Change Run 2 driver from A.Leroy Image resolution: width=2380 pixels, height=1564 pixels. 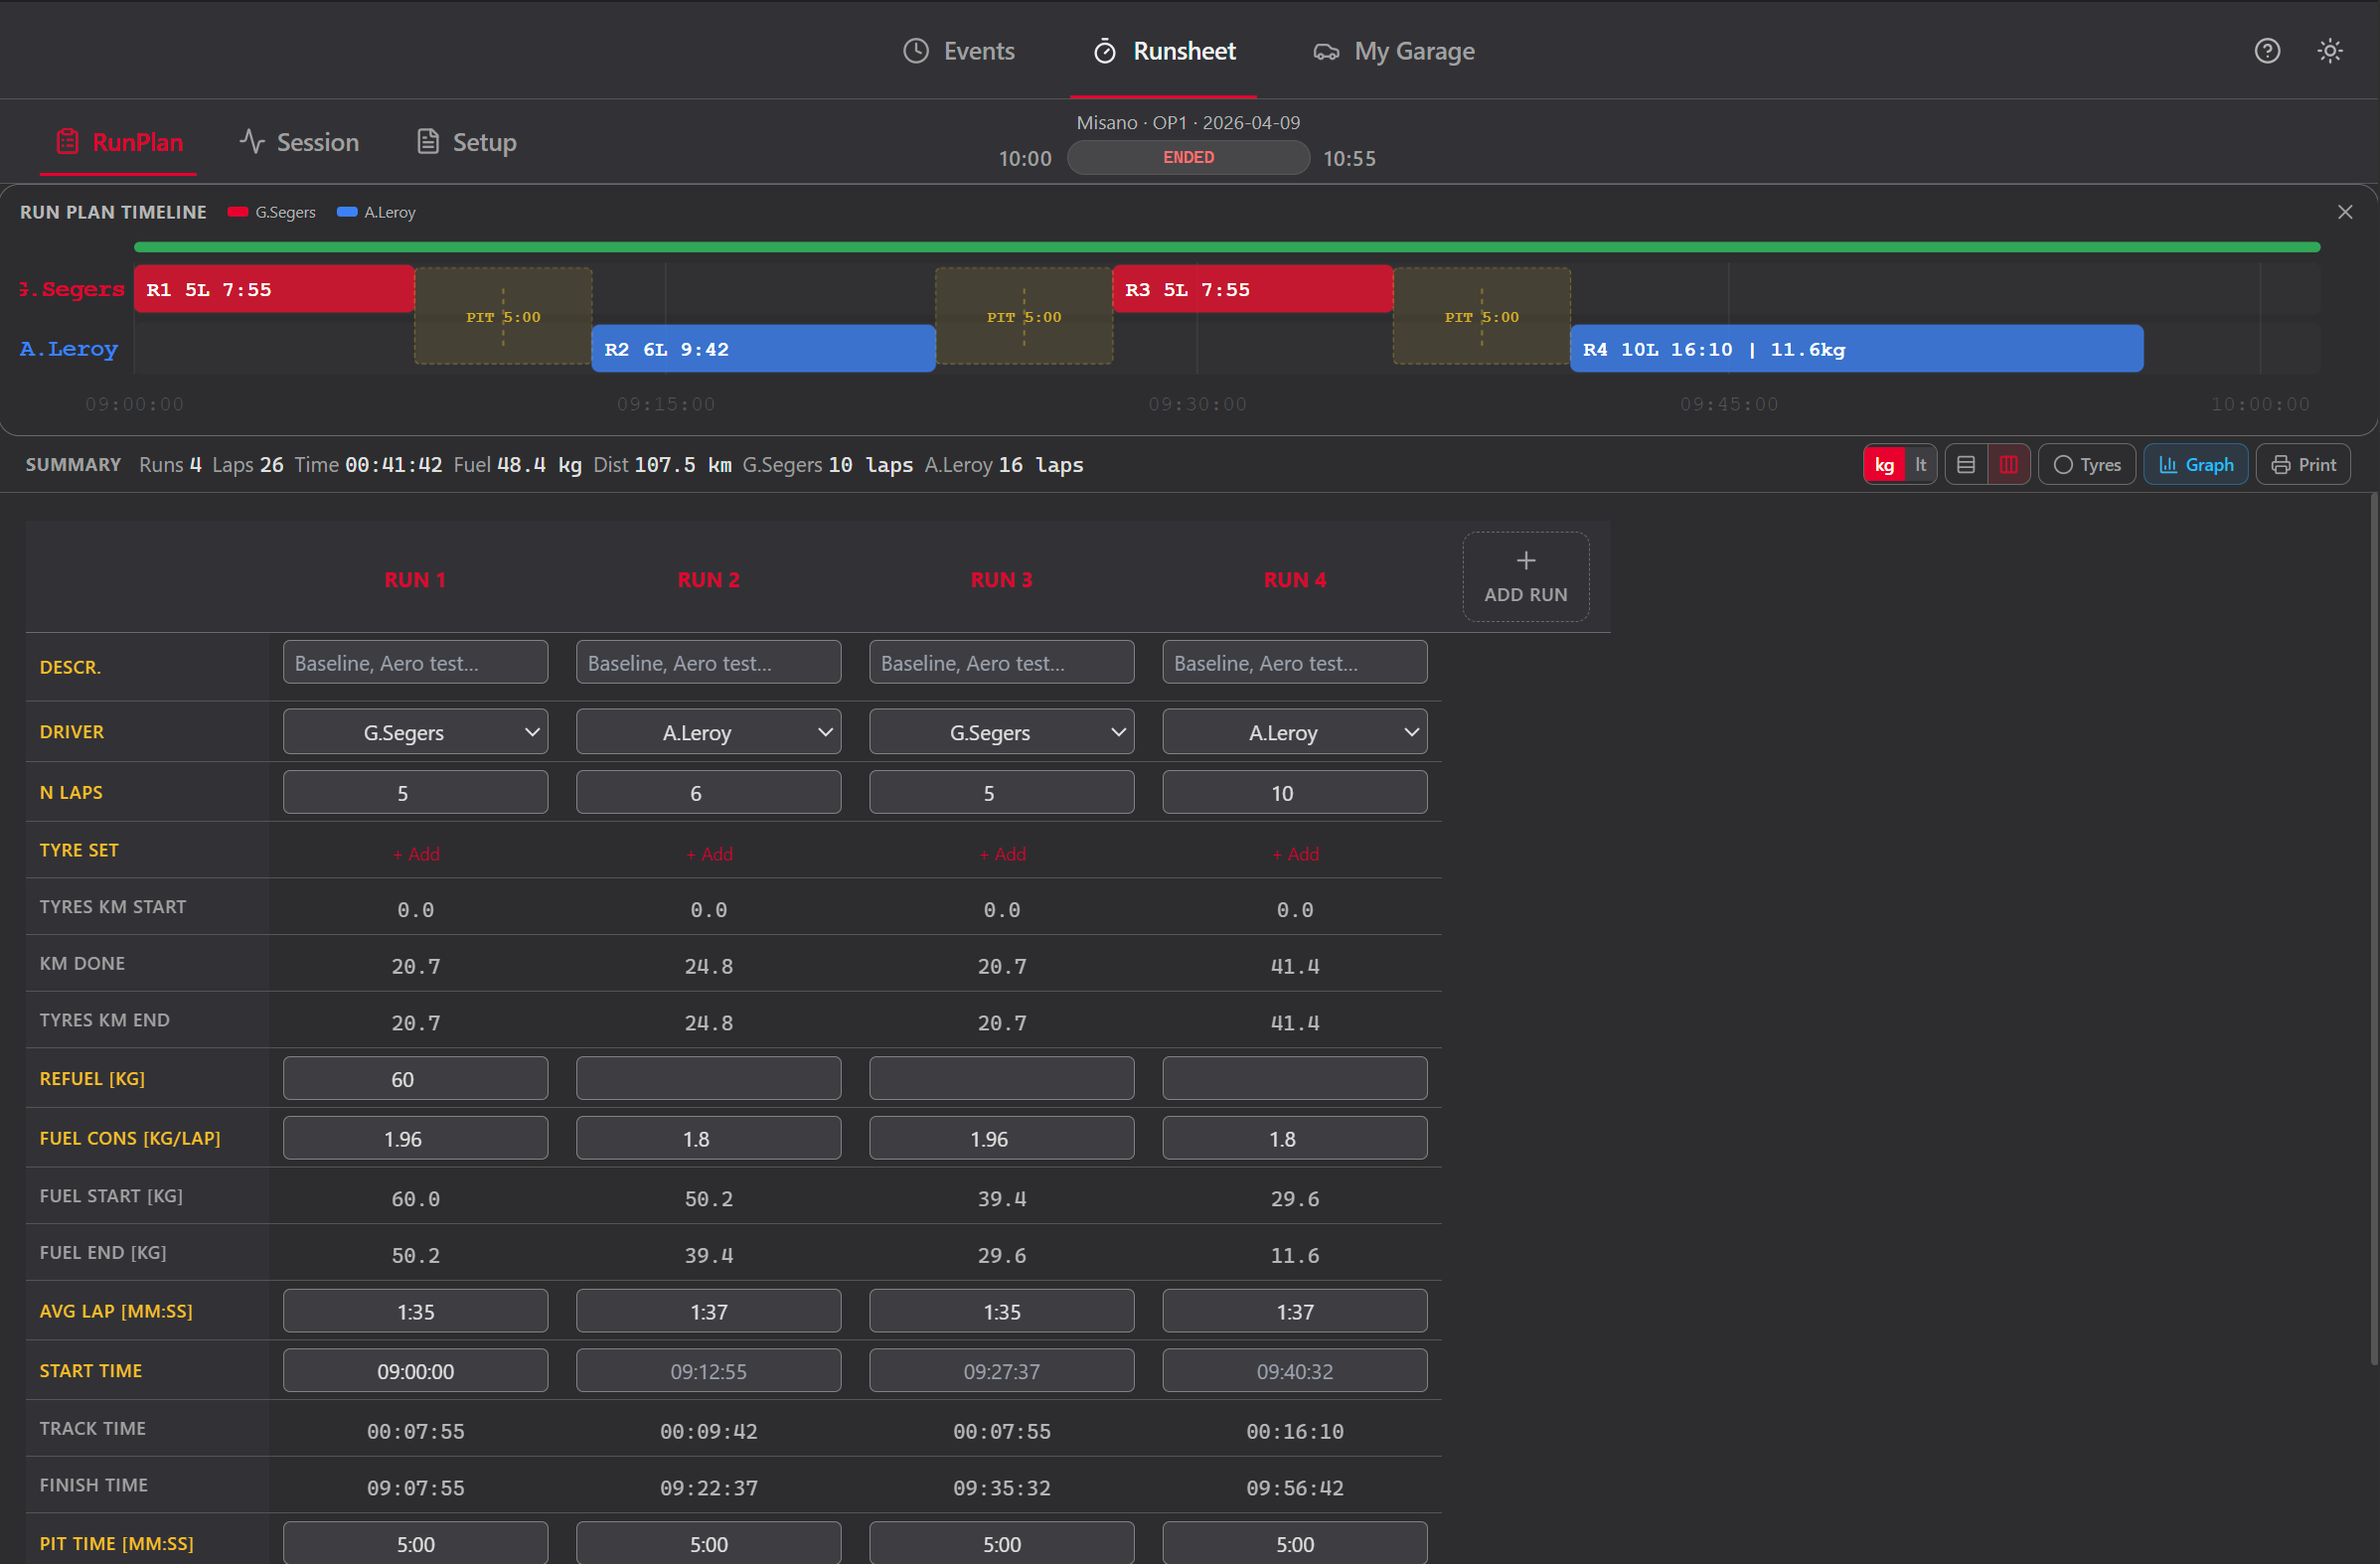(x=708, y=731)
